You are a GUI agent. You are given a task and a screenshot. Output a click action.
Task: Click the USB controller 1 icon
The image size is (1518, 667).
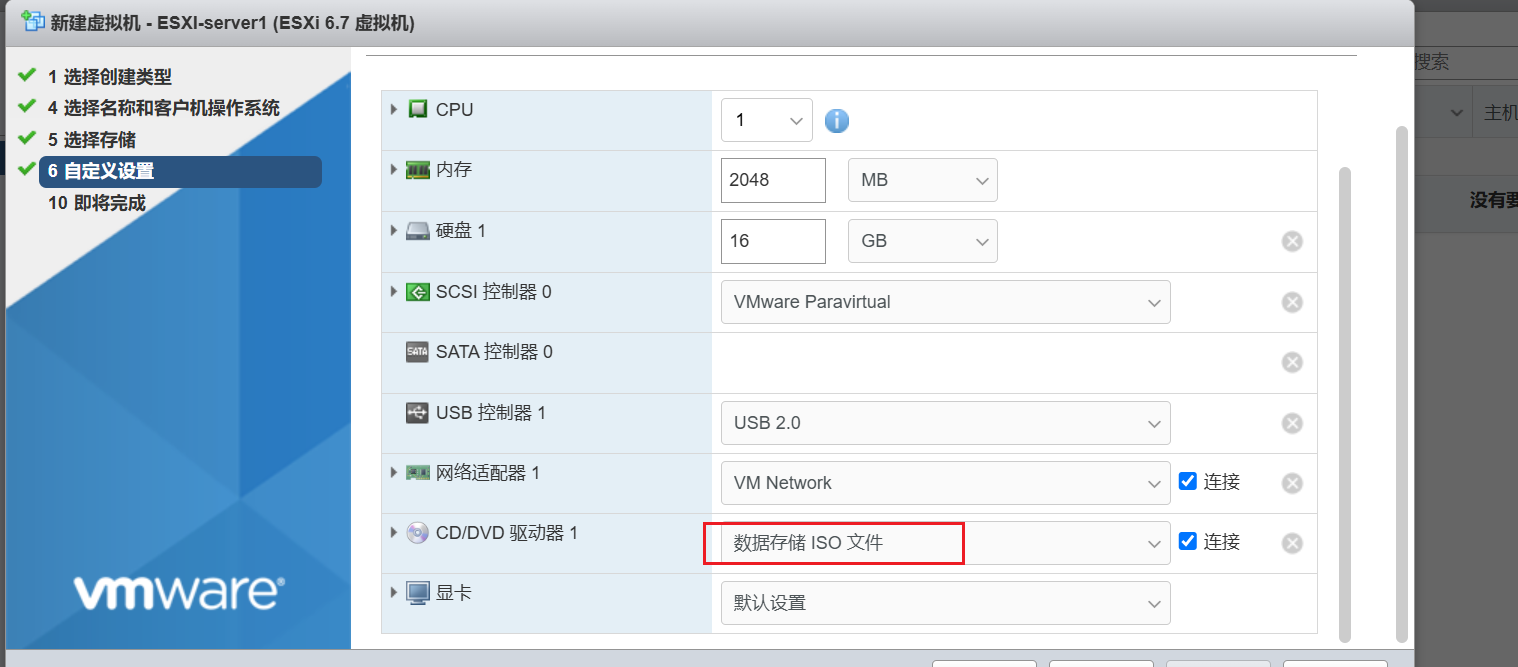[x=418, y=412]
